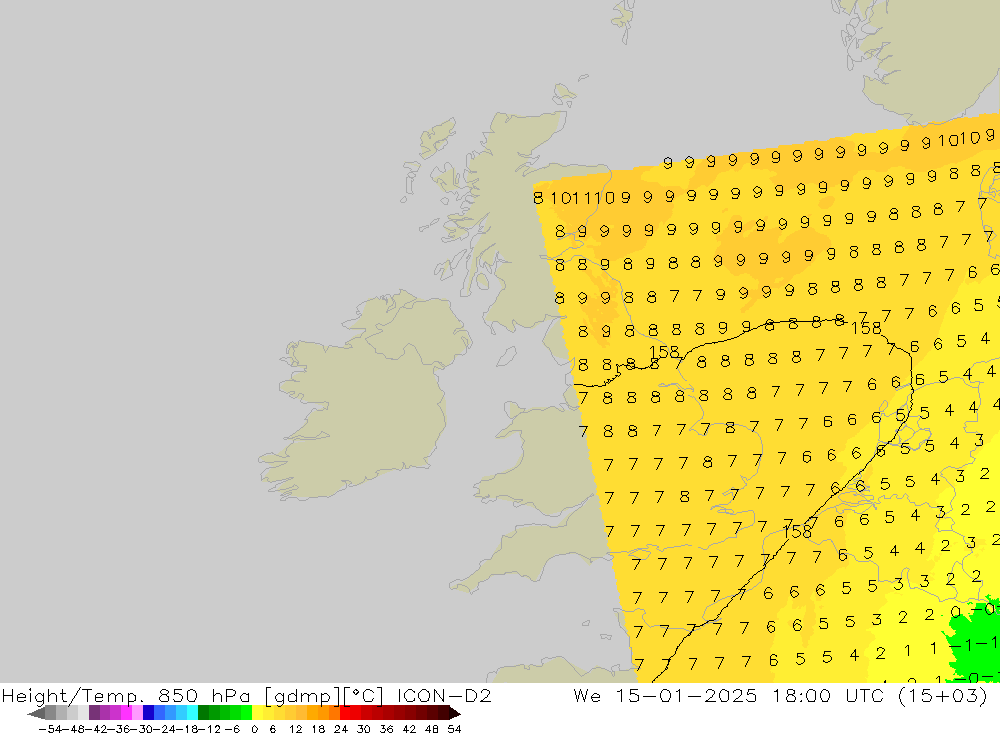Click the green sub-zero temperature patch
Screen dimensions: 1000x733
tap(972, 641)
